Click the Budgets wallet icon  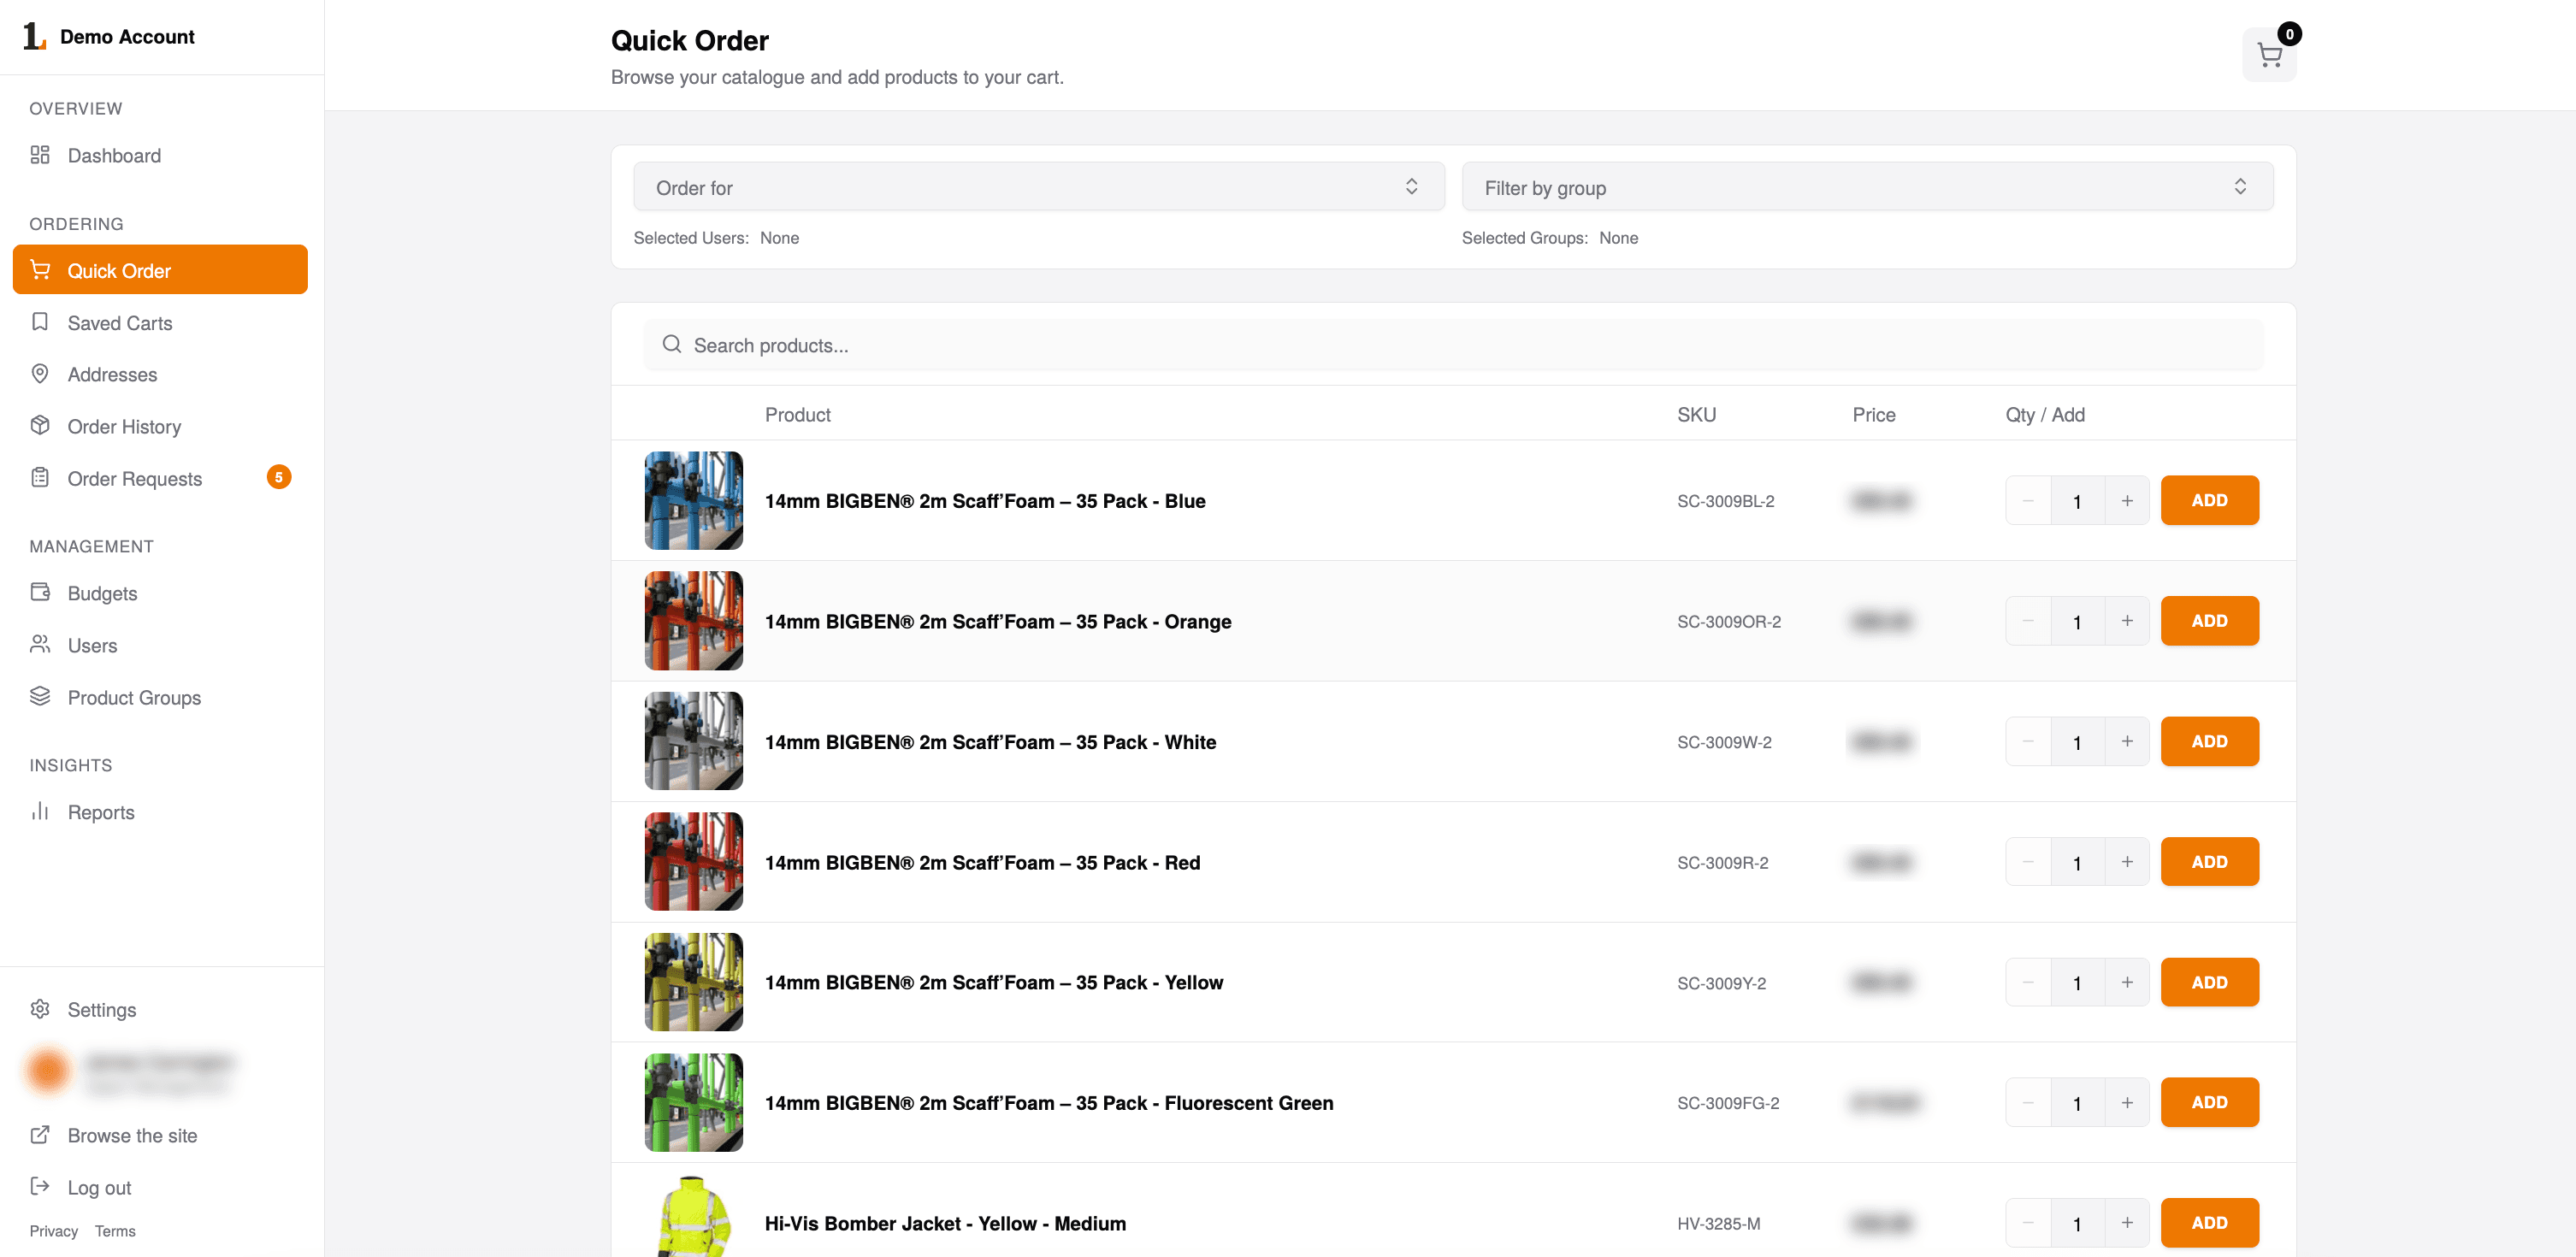(x=40, y=592)
